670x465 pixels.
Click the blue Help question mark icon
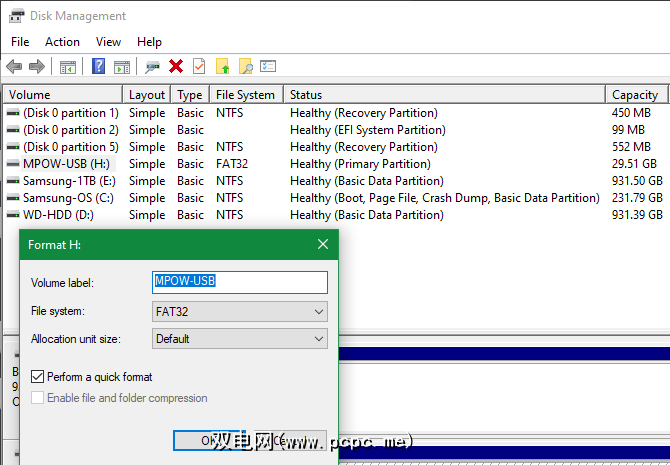[99, 67]
